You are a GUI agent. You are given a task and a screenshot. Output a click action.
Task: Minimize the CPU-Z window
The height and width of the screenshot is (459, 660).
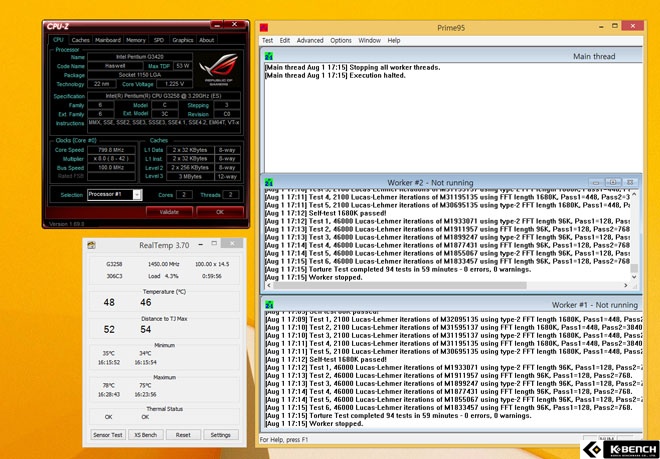point(217,25)
